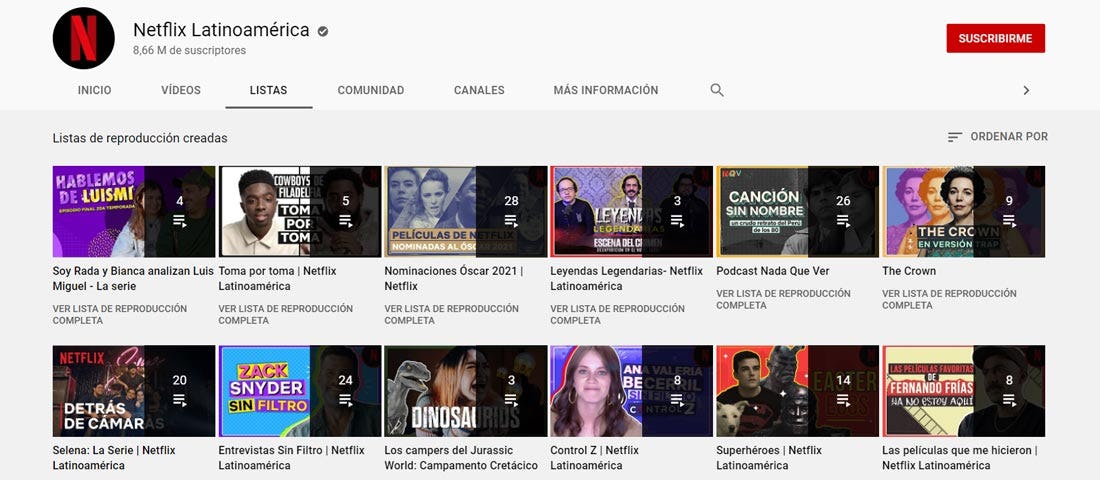The height and width of the screenshot is (480, 1100).
Task: Click the verified checkmark badge beside channel name
Action: pos(323,31)
